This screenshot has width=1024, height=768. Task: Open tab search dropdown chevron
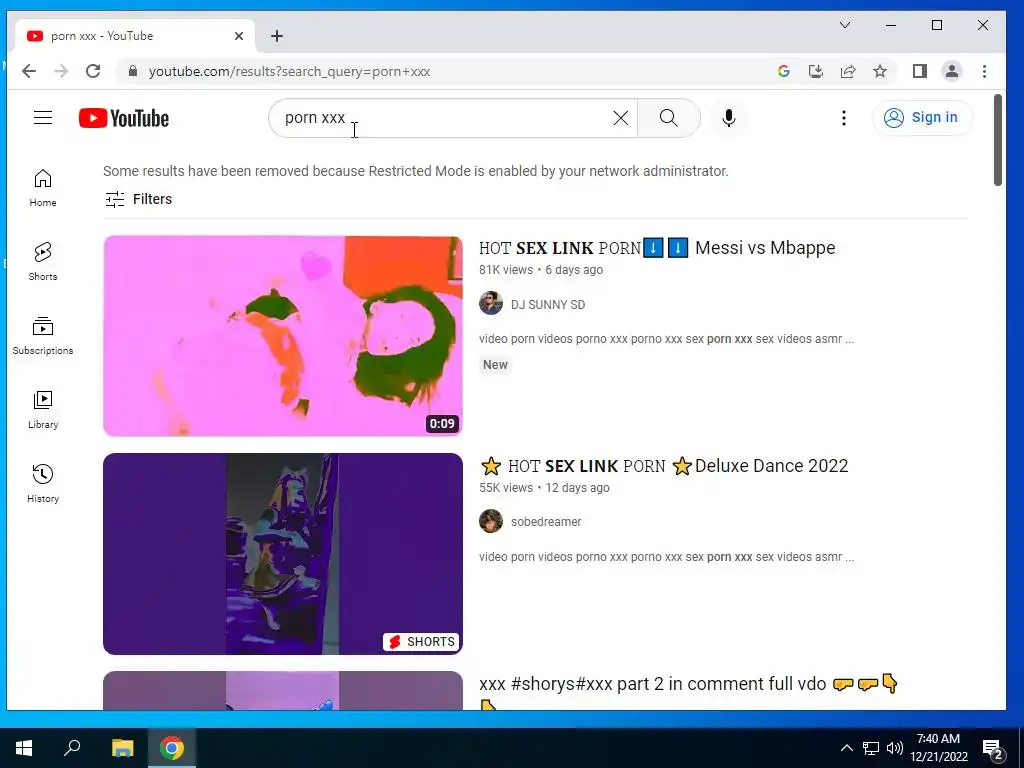(844, 25)
